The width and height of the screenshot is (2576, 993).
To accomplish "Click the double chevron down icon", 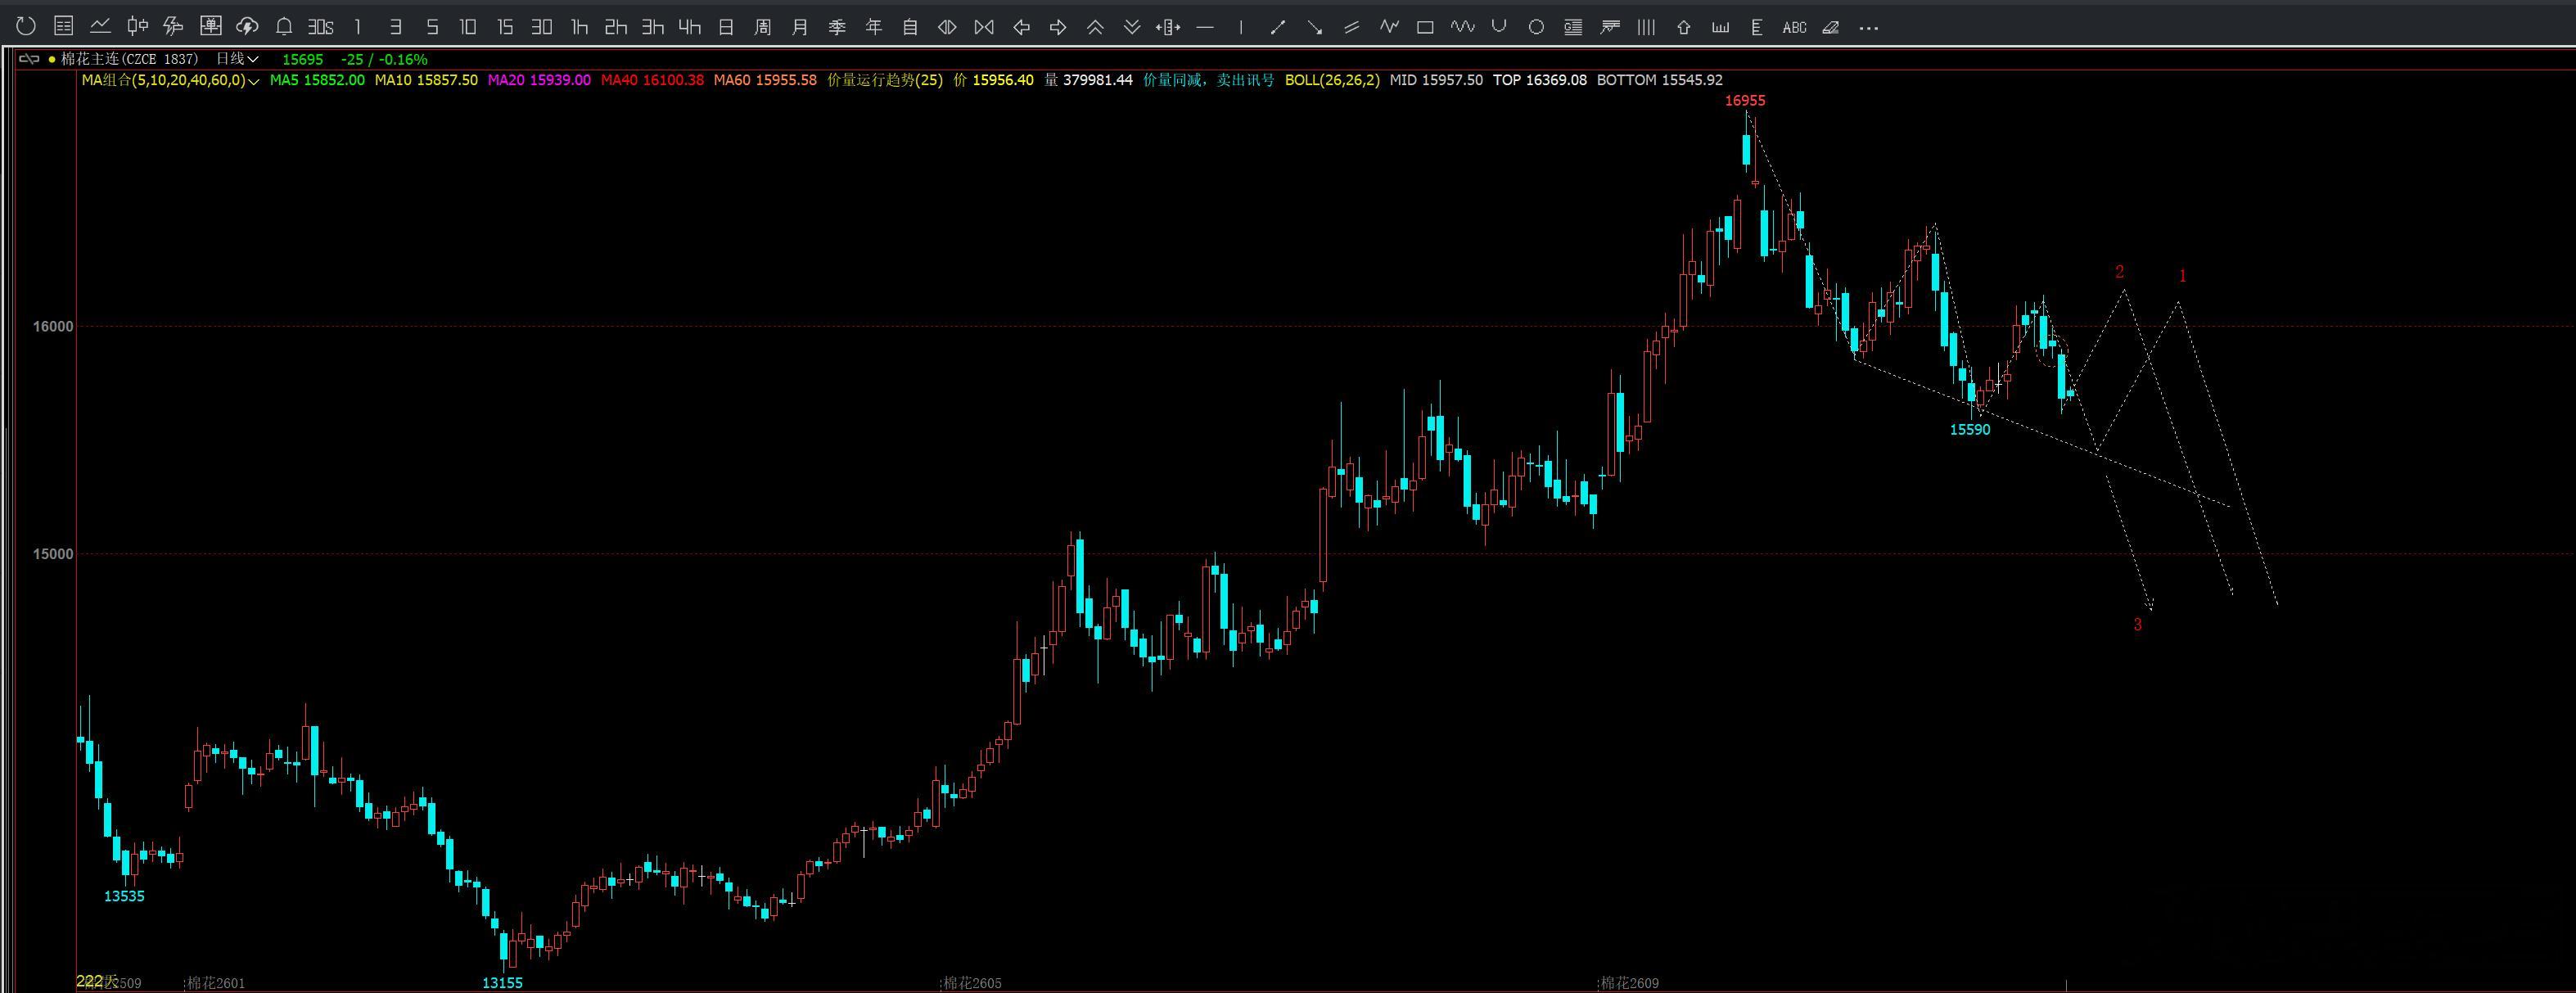I will [x=1132, y=28].
